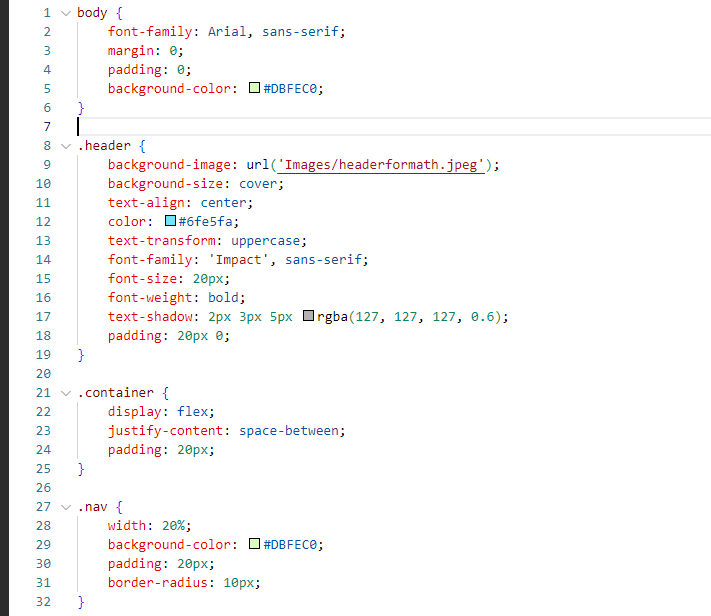Click the '.header' selector text
Viewport: 711px width, 616px height.
pyautogui.click(x=104, y=146)
